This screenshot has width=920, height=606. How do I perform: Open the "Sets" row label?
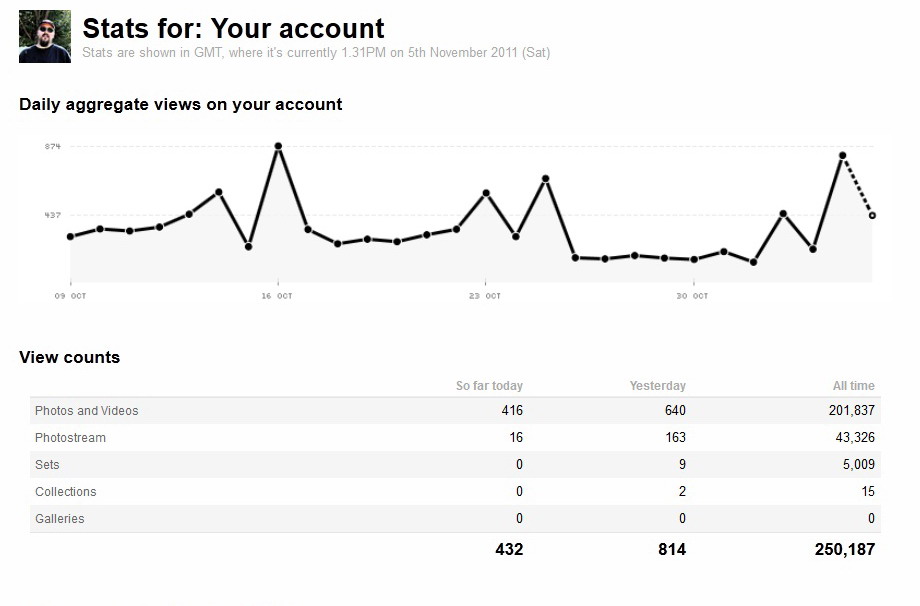click(47, 465)
